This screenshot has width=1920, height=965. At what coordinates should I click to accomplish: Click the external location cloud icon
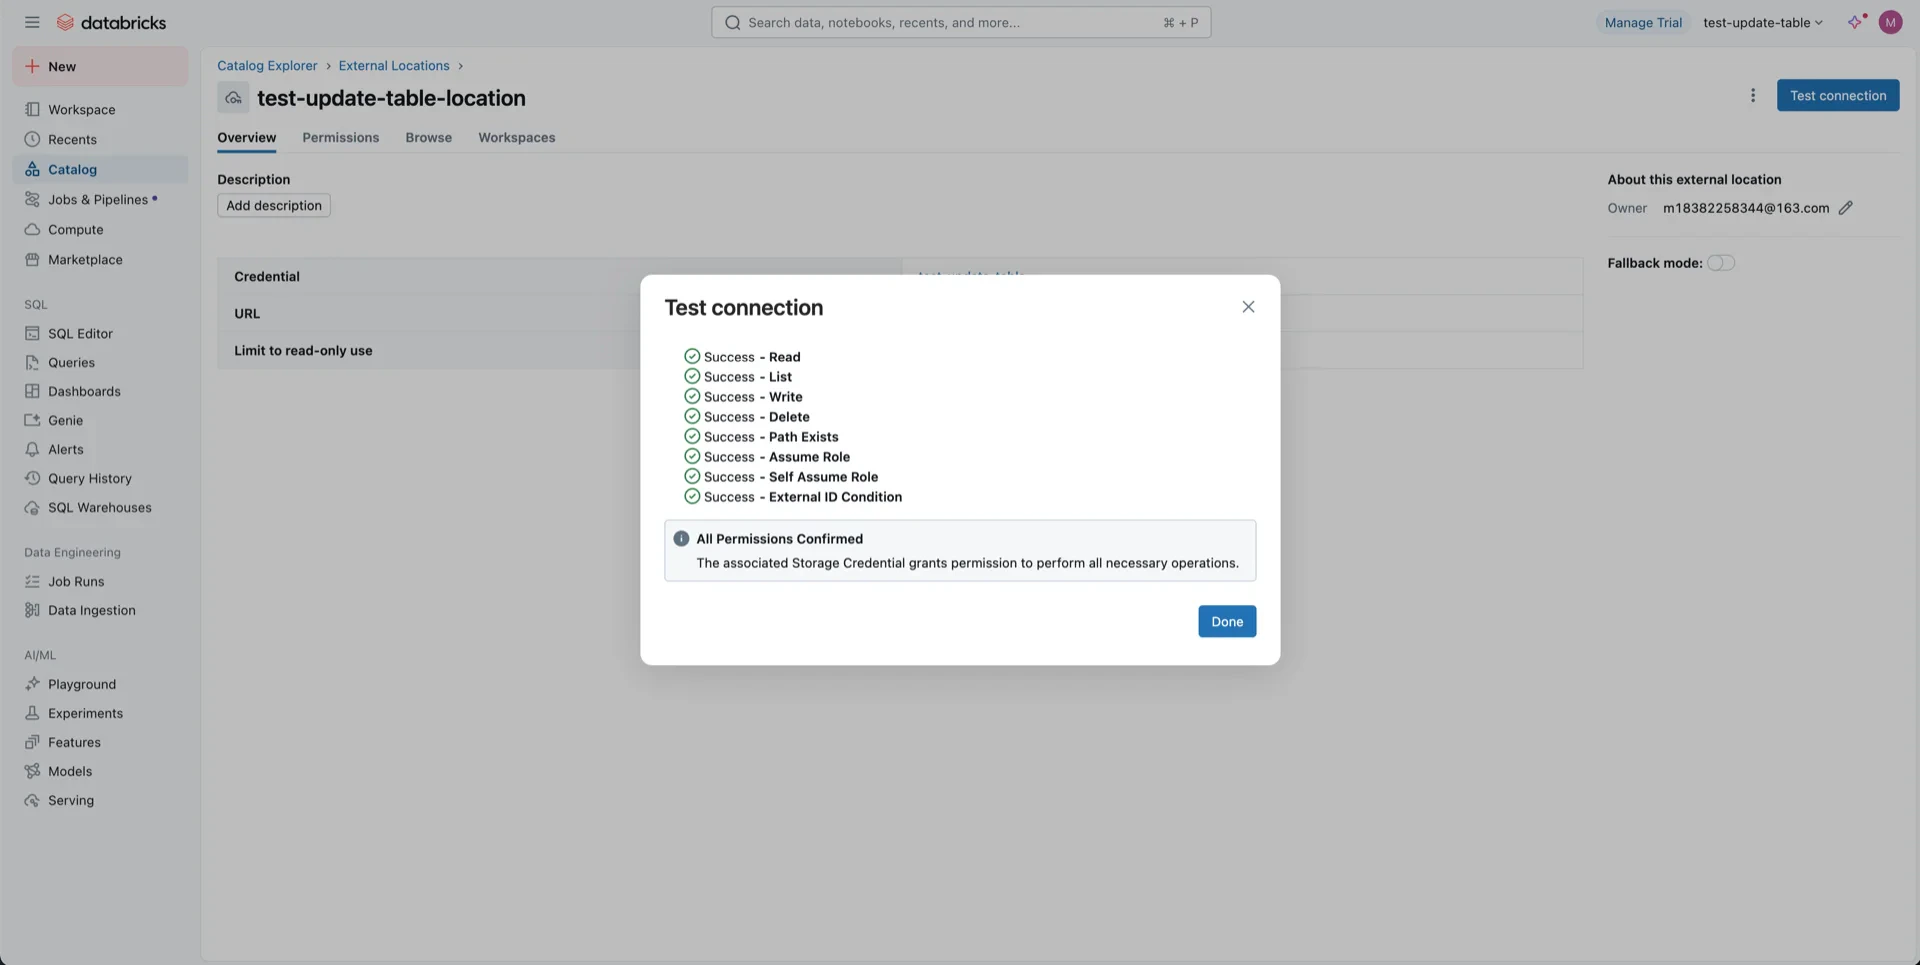pyautogui.click(x=233, y=98)
